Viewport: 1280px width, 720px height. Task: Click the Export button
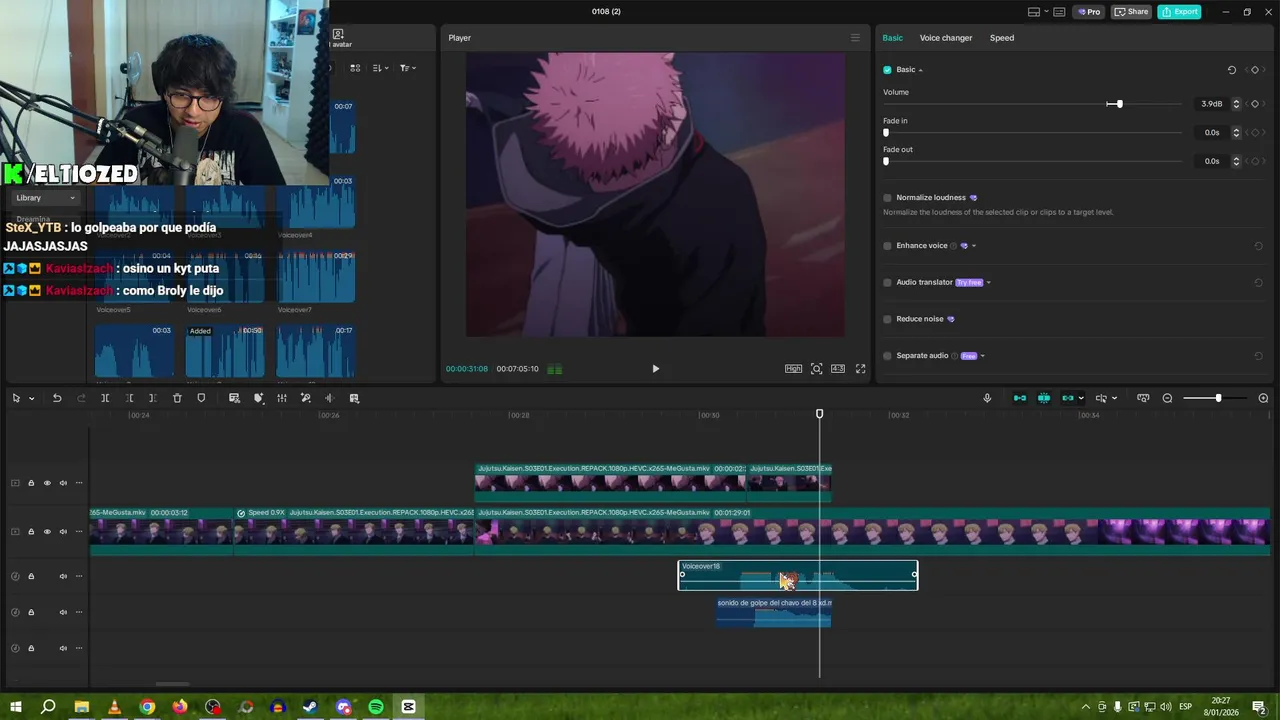click(x=1179, y=12)
